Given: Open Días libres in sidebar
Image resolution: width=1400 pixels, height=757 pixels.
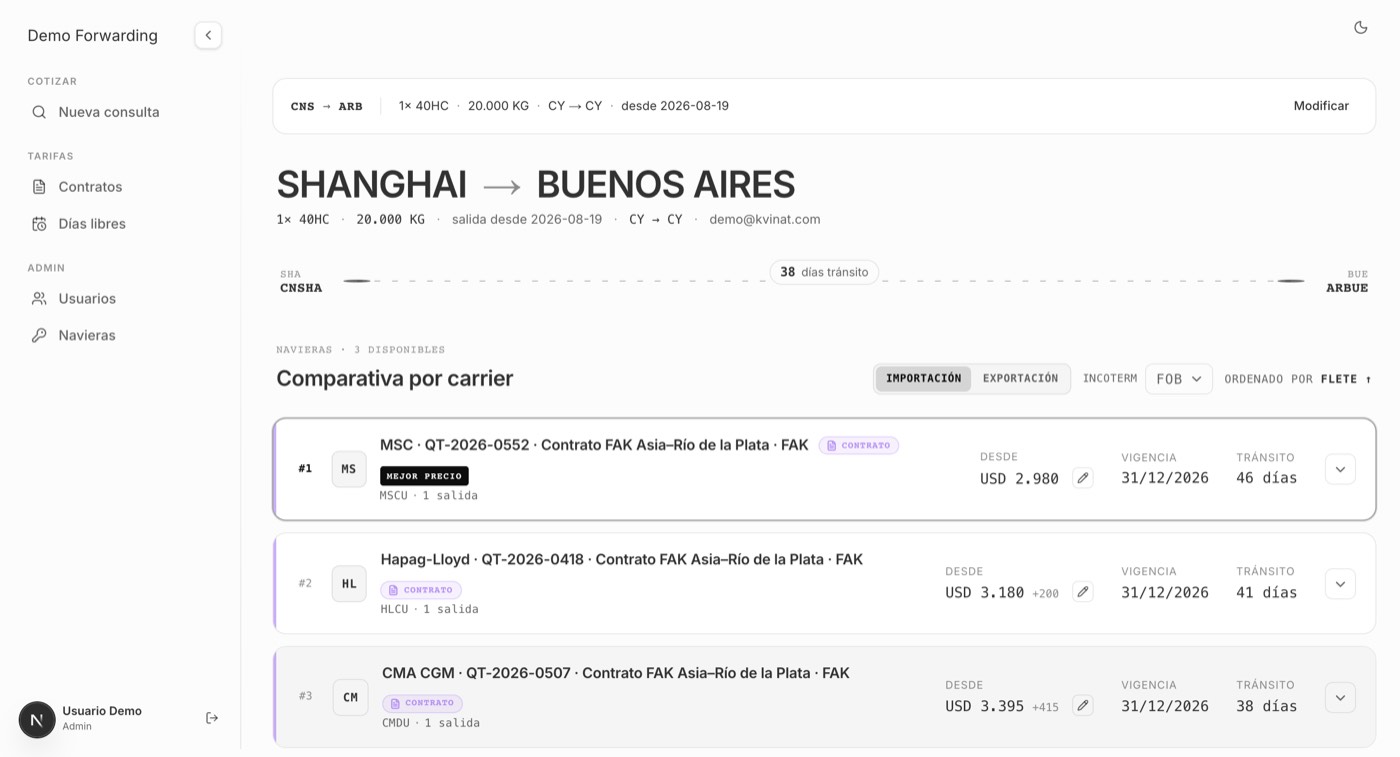Looking at the screenshot, I should point(92,224).
